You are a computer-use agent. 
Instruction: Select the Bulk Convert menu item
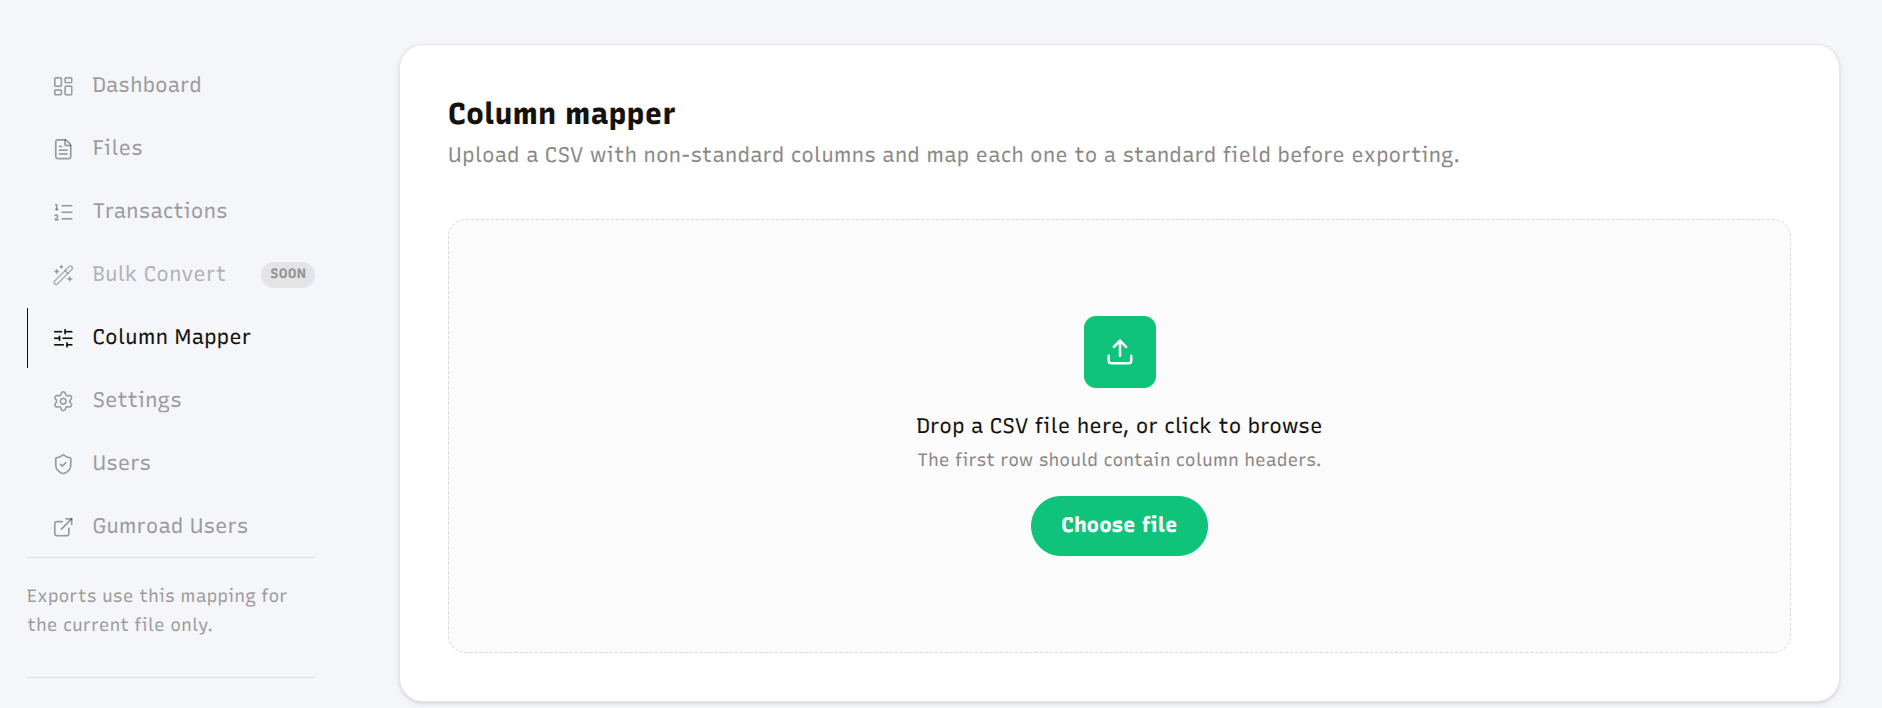171,275
